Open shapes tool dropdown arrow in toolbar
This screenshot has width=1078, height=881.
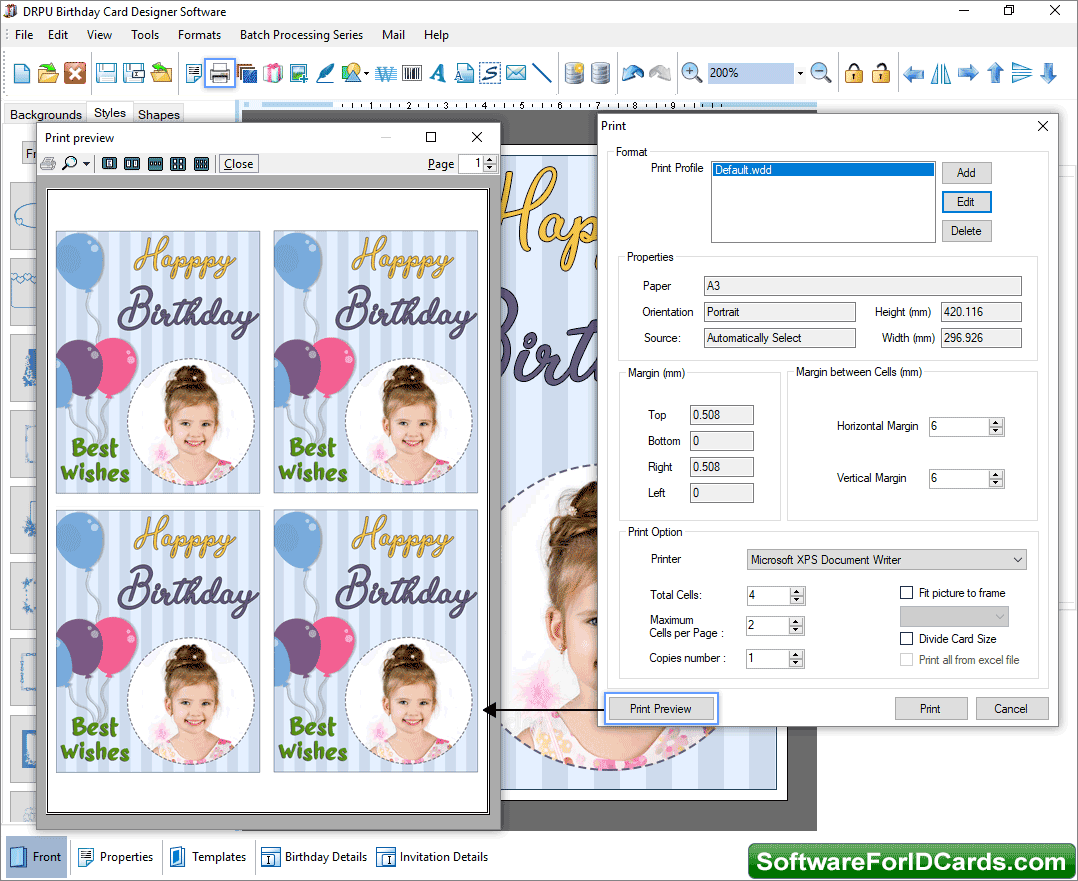click(366, 73)
